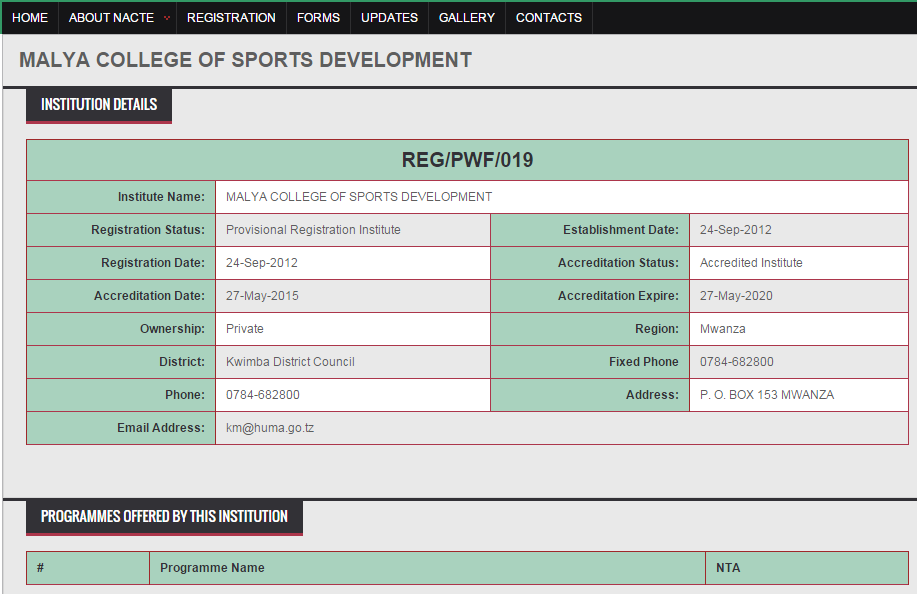
Task: Click Provisional Registration Institute status value
Action: click(313, 230)
